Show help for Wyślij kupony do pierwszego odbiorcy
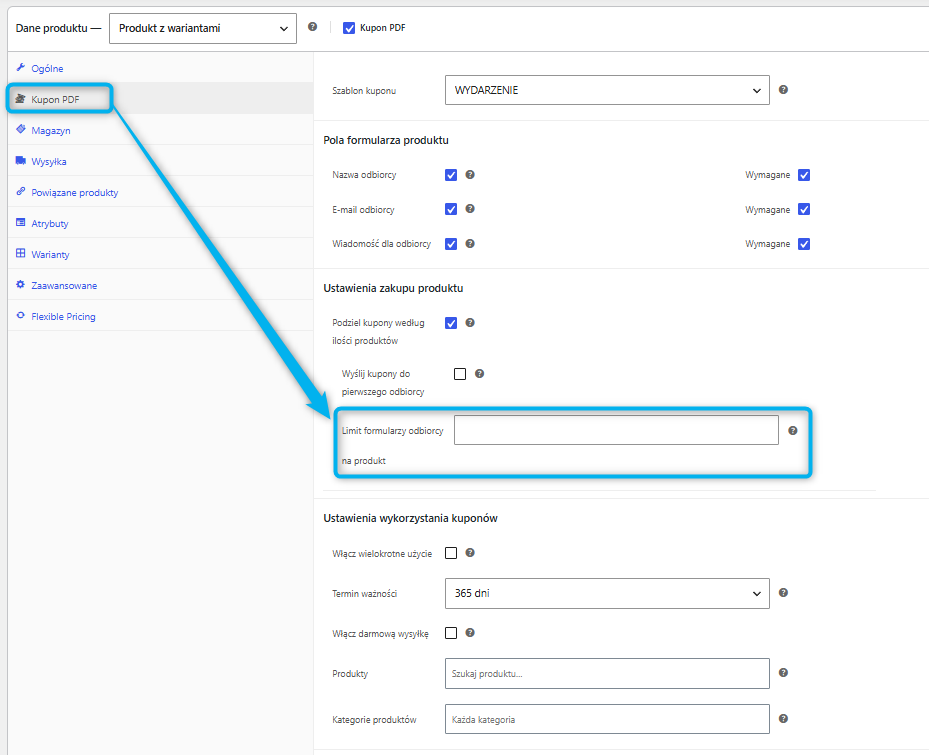This screenshot has height=755, width=929. pyautogui.click(x=479, y=373)
